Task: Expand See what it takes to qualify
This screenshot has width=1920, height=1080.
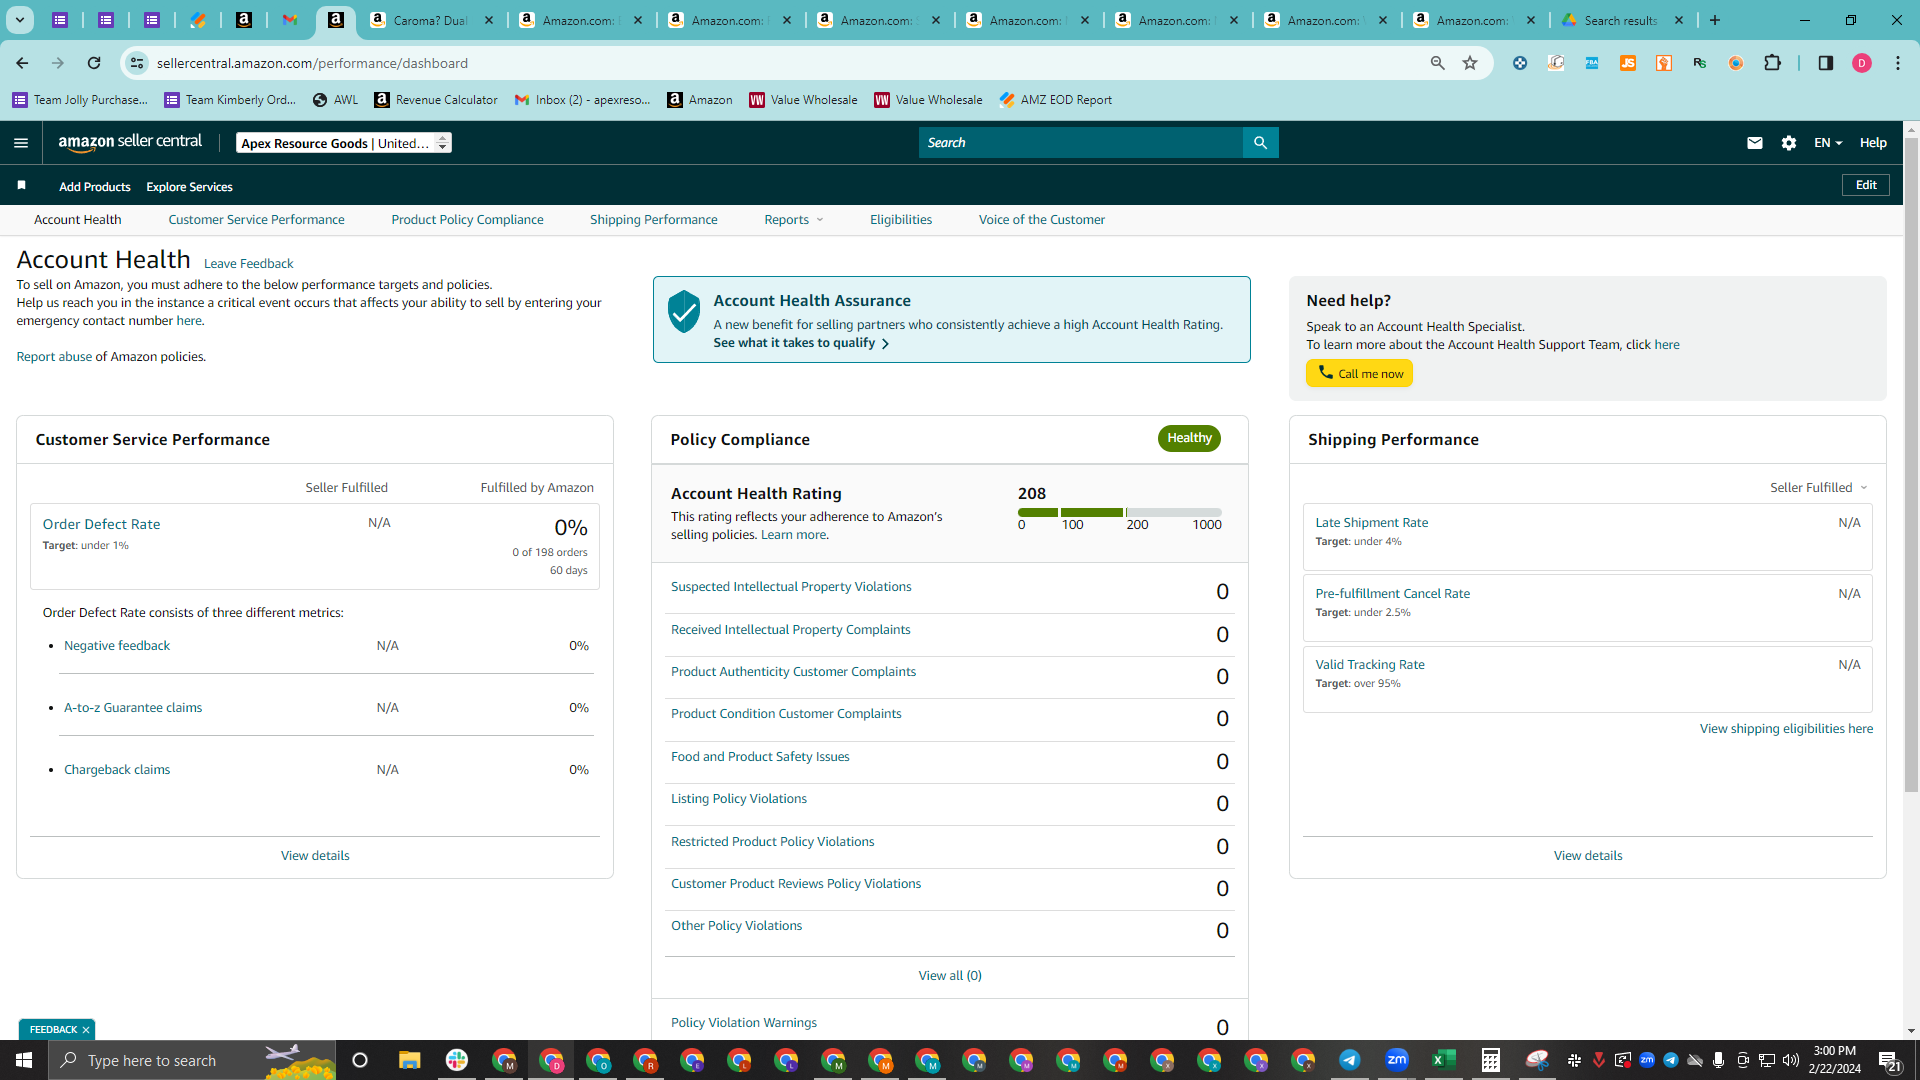Action: (x=801, y=343)
